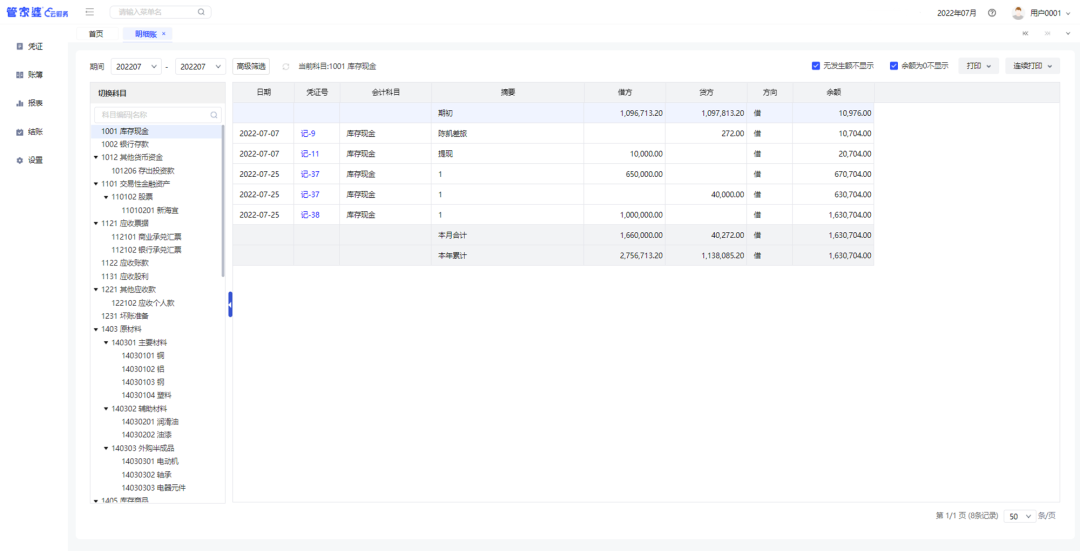Switch to the 首页 tab
This screenshot has width=1080, height=551.
(x=96, y=34)
